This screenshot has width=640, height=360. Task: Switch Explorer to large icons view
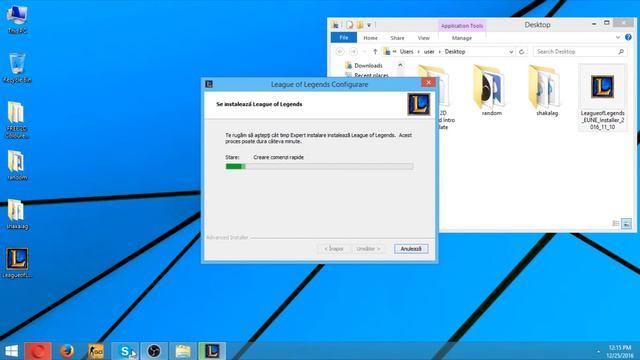627,223
